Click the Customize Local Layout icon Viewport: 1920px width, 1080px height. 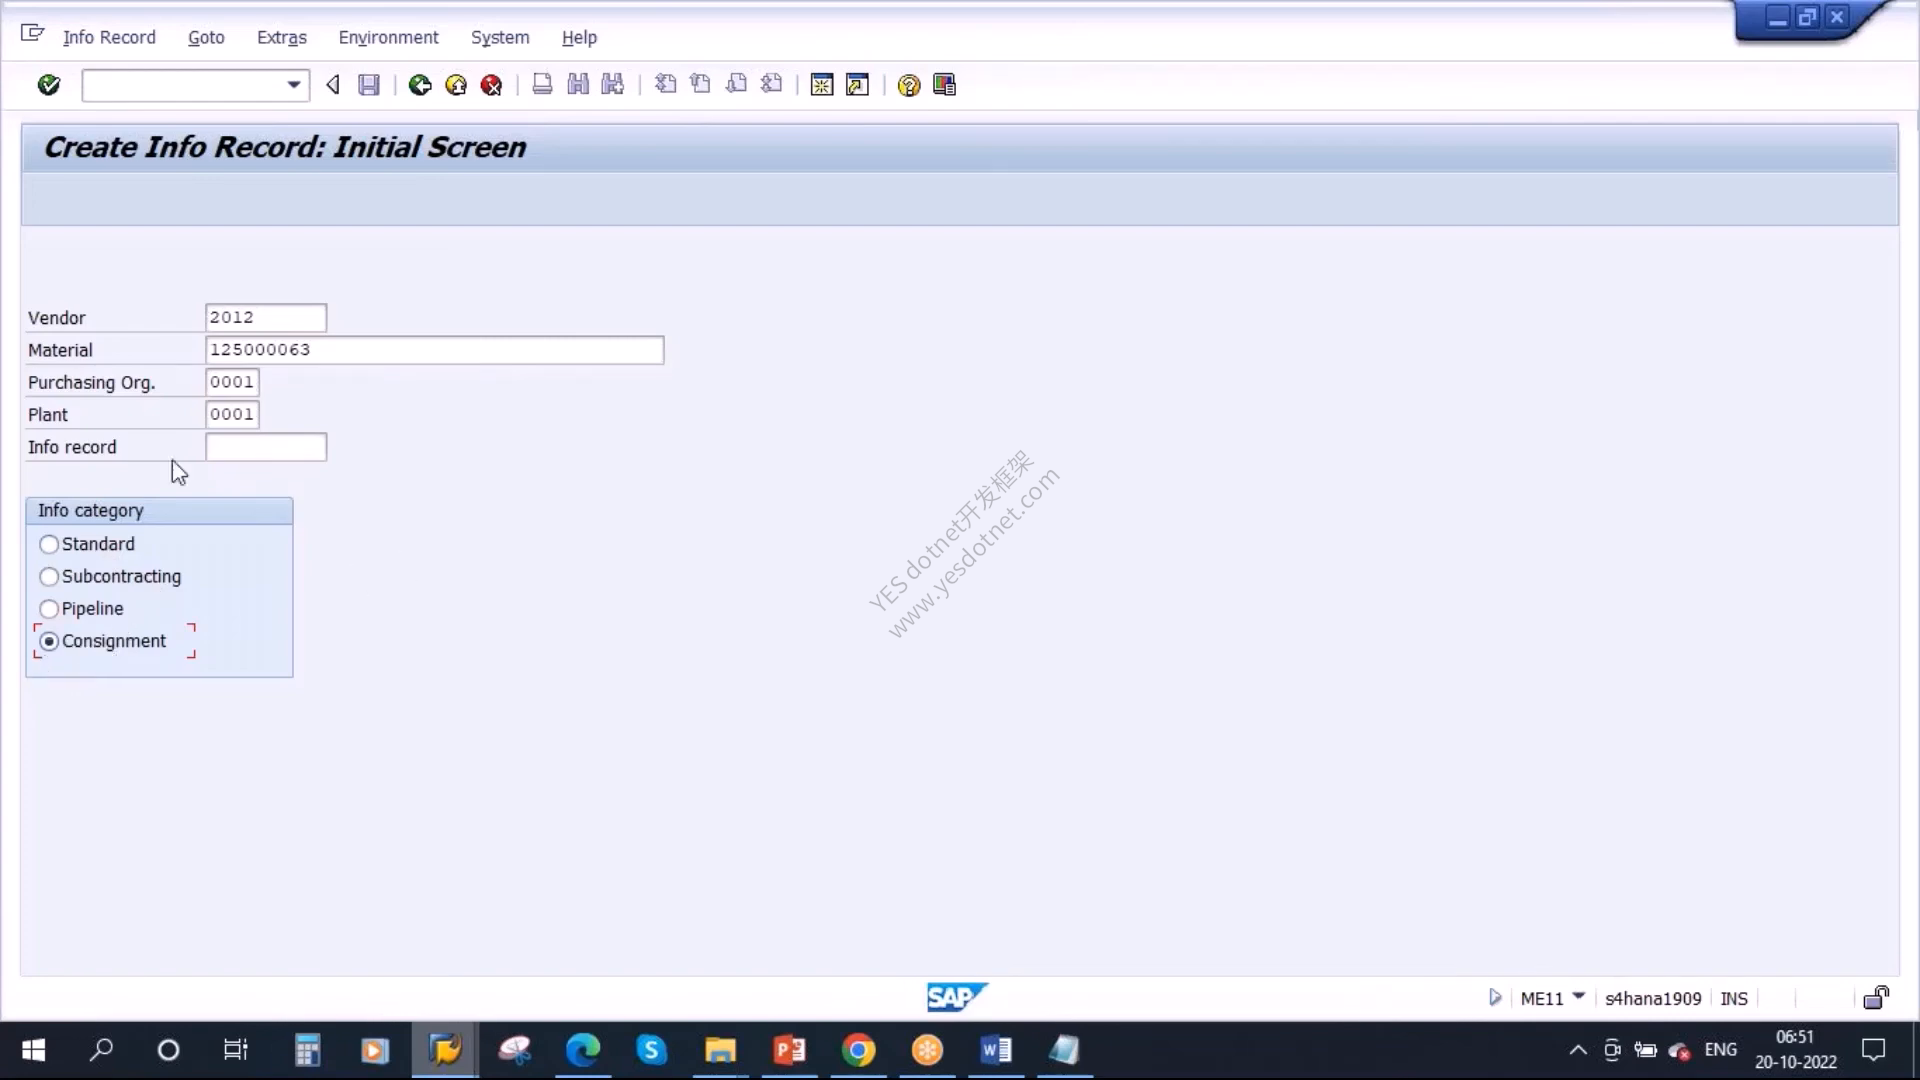(944, 85)
